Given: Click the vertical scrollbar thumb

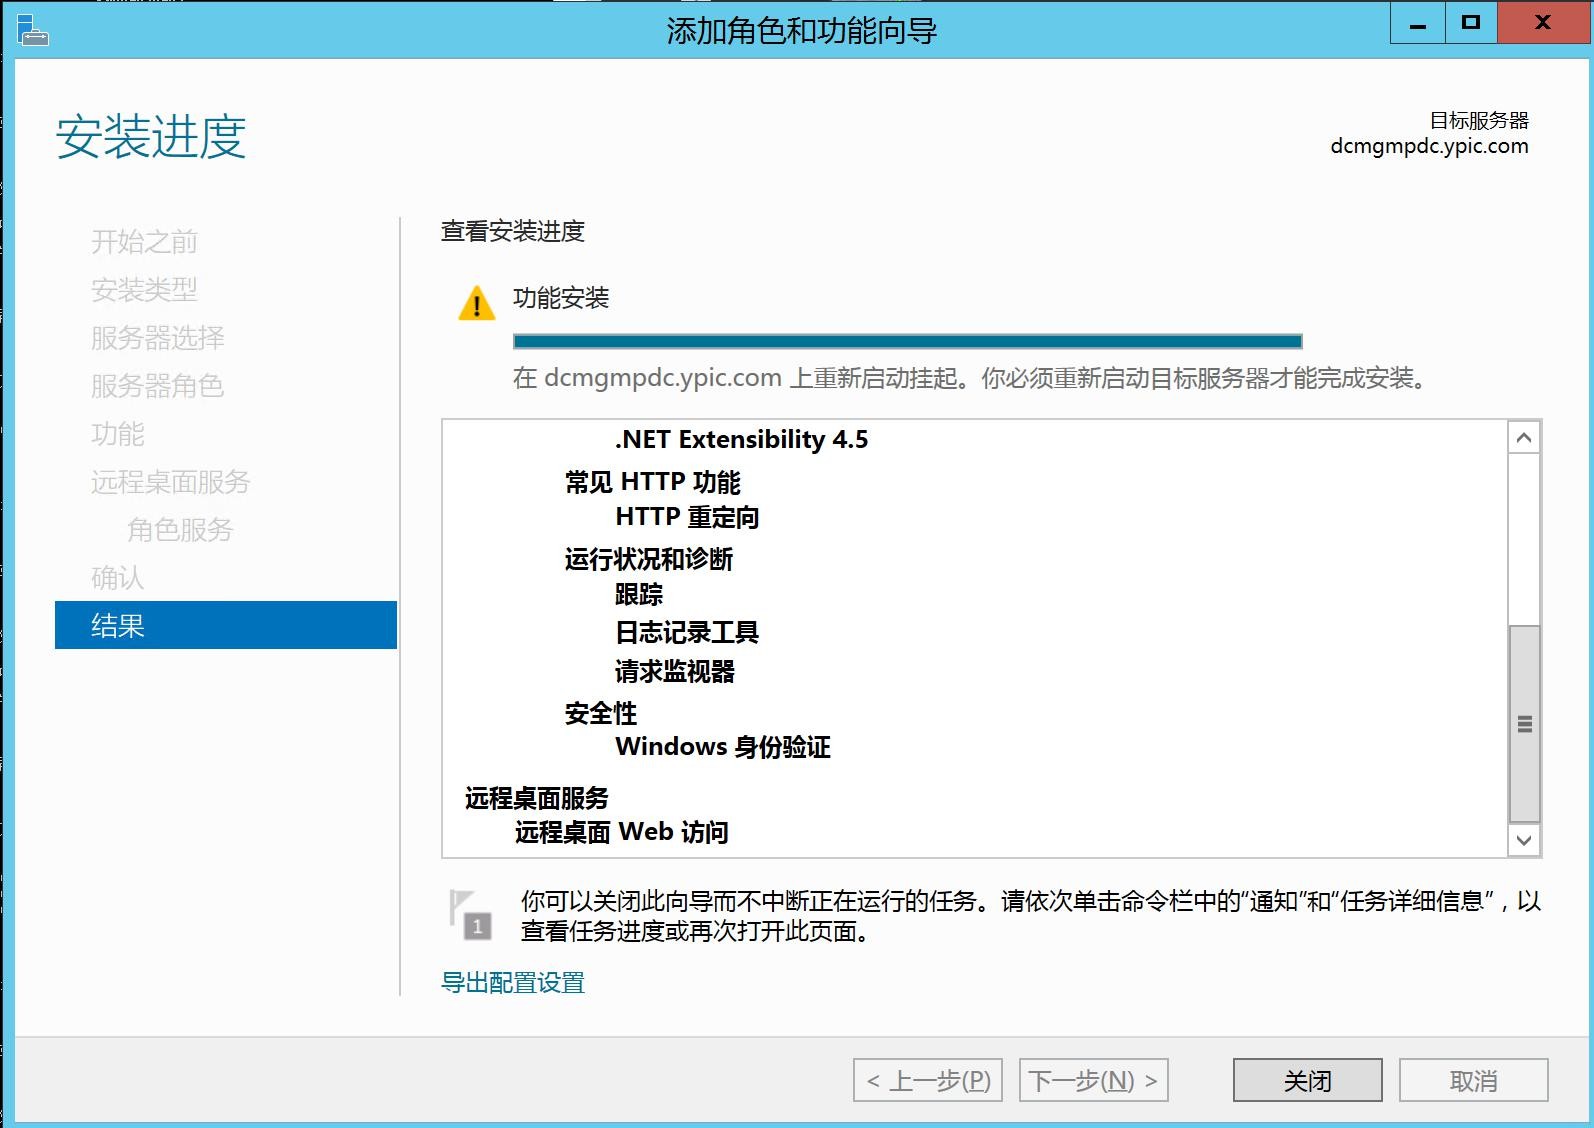Looking at the screenshot, I should (1524, 723).
